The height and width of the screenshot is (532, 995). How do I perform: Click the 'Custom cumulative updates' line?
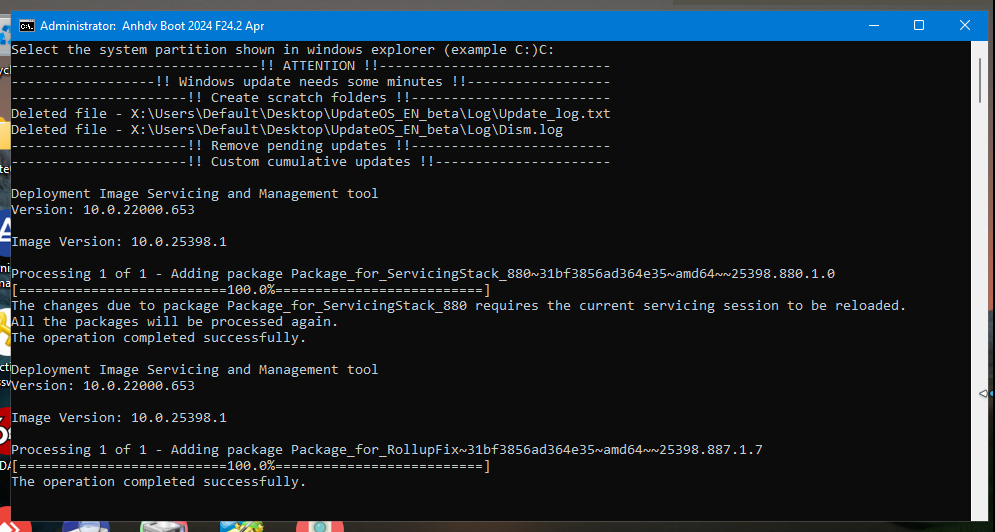coord(311,162)
